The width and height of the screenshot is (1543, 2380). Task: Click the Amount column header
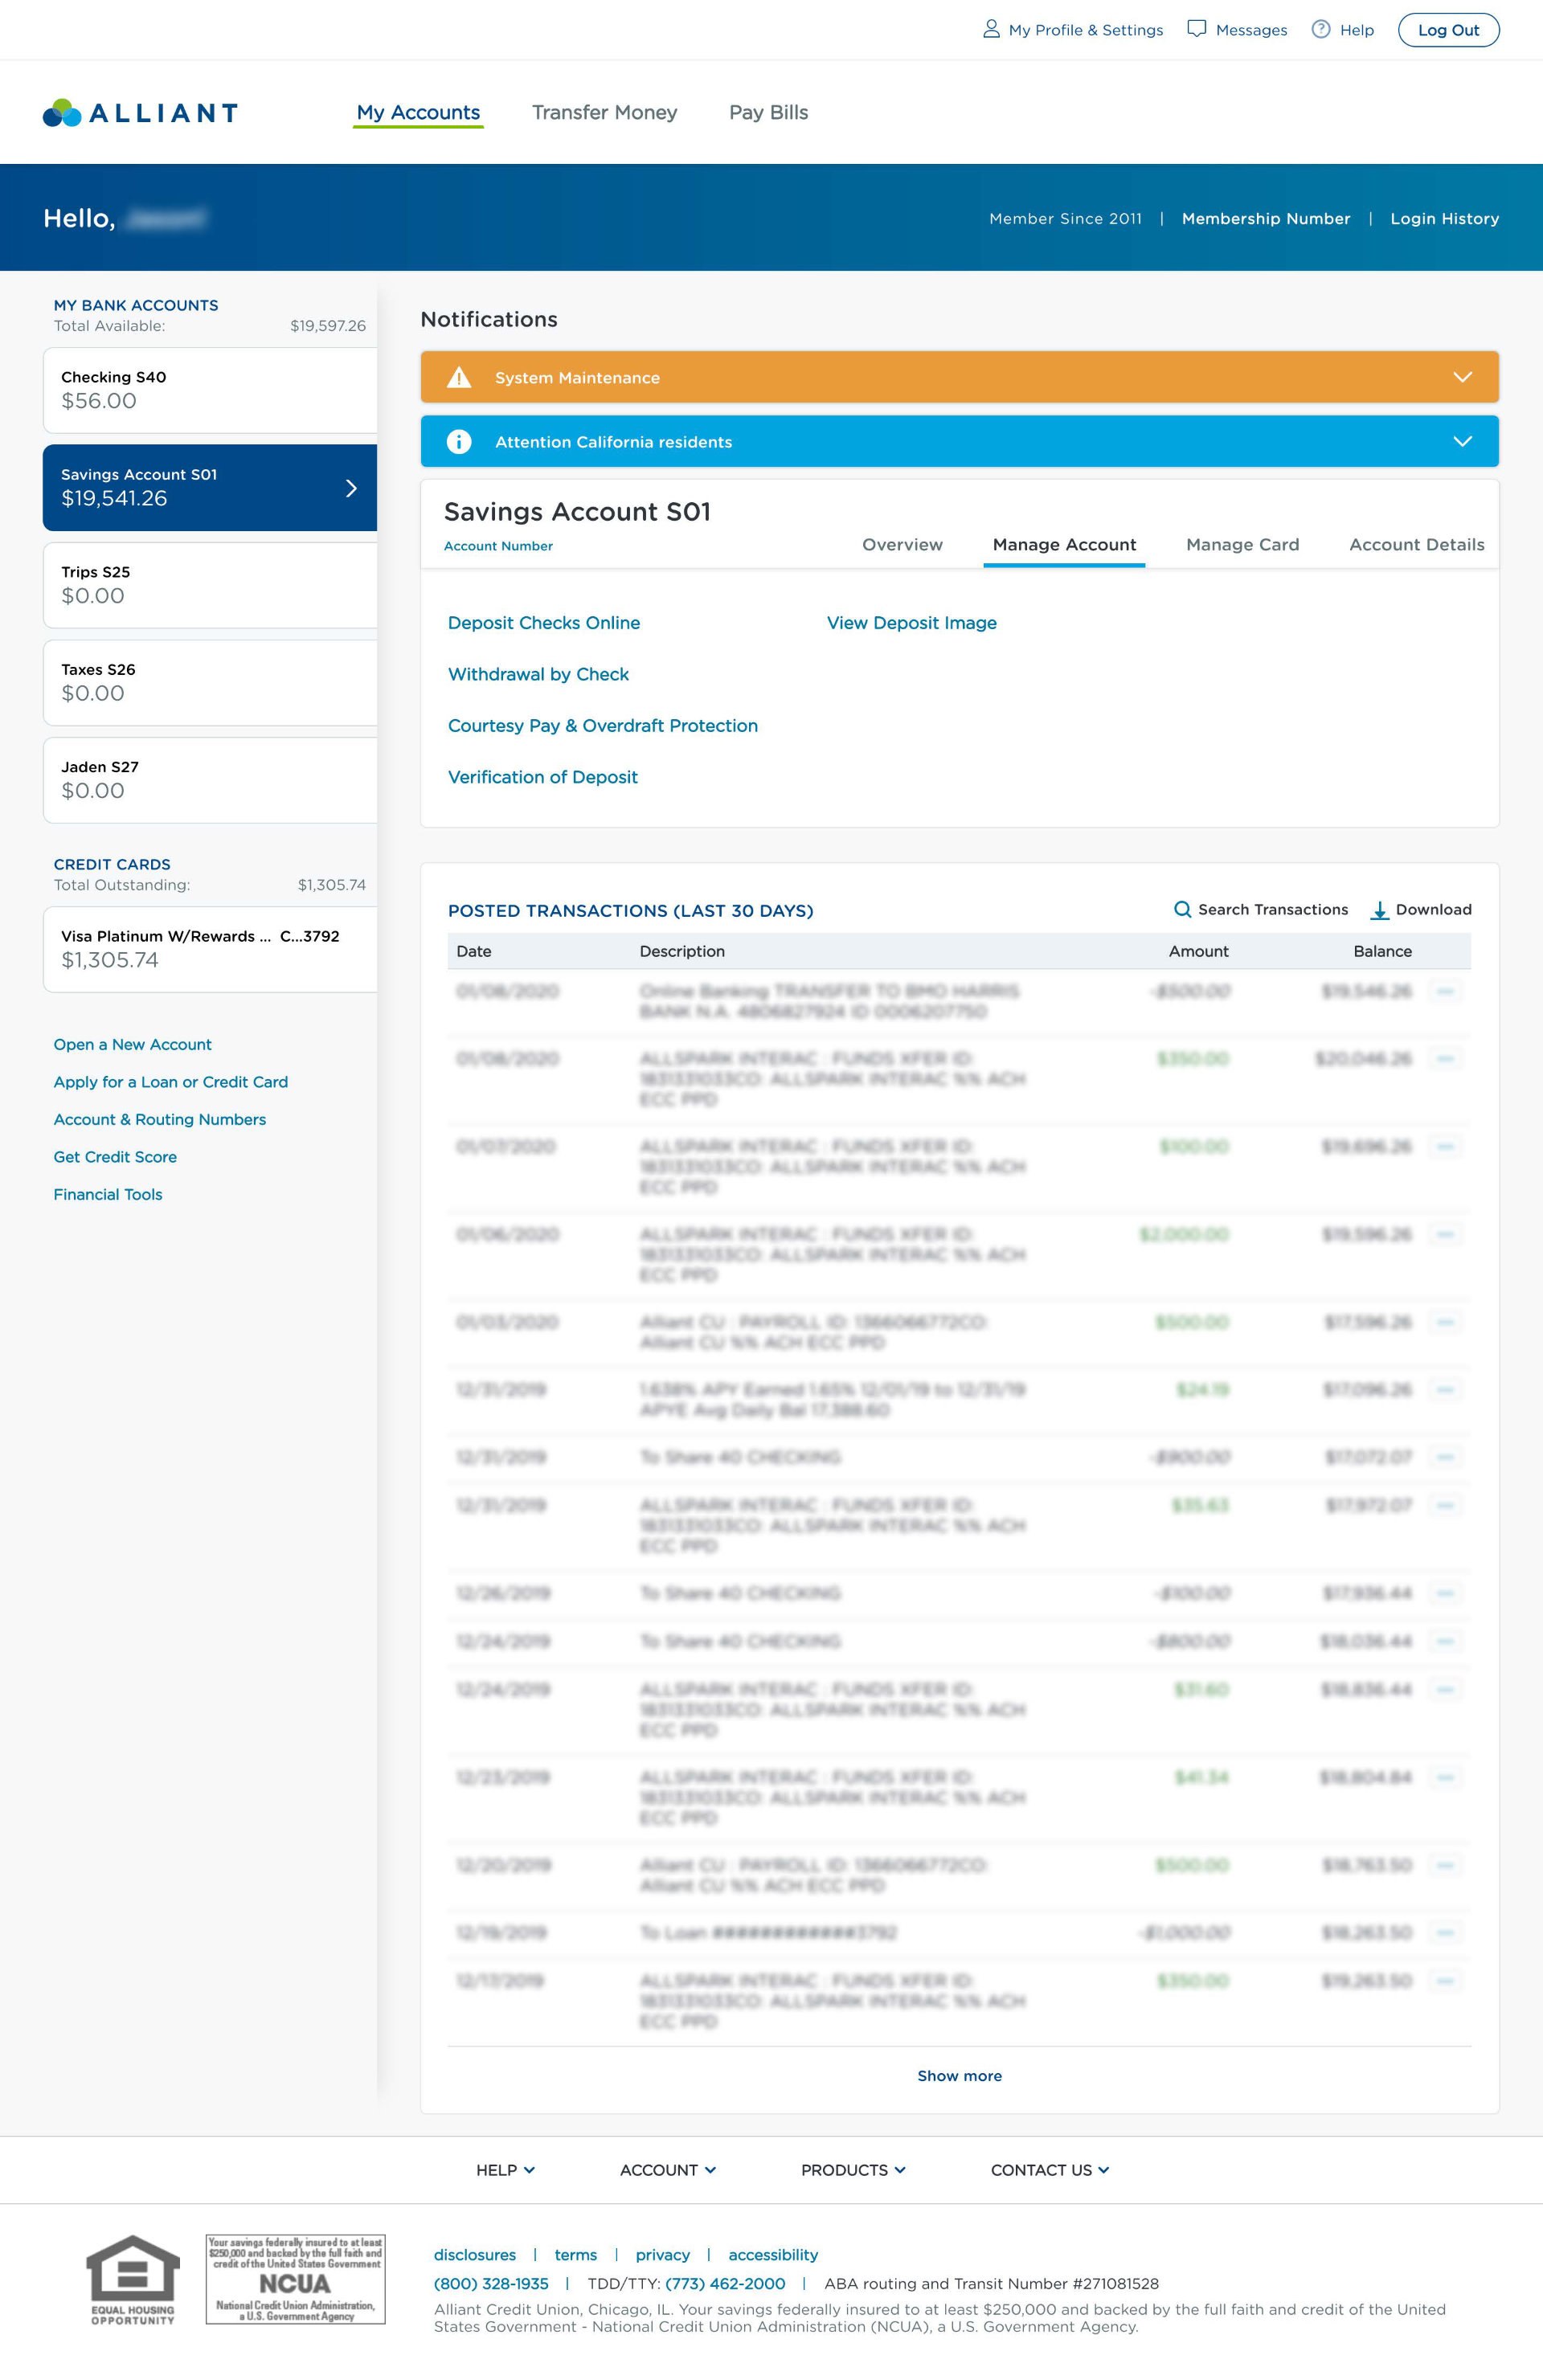[x=1198, y=951]
